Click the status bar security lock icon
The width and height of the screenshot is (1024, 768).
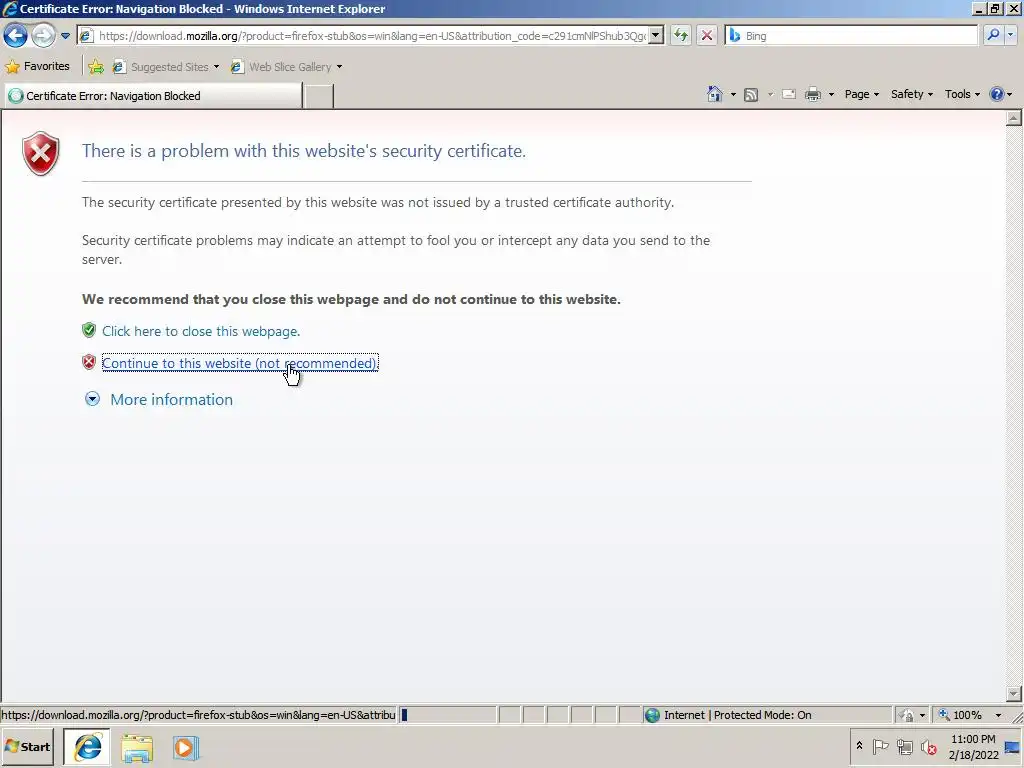[x=906, y=715]
